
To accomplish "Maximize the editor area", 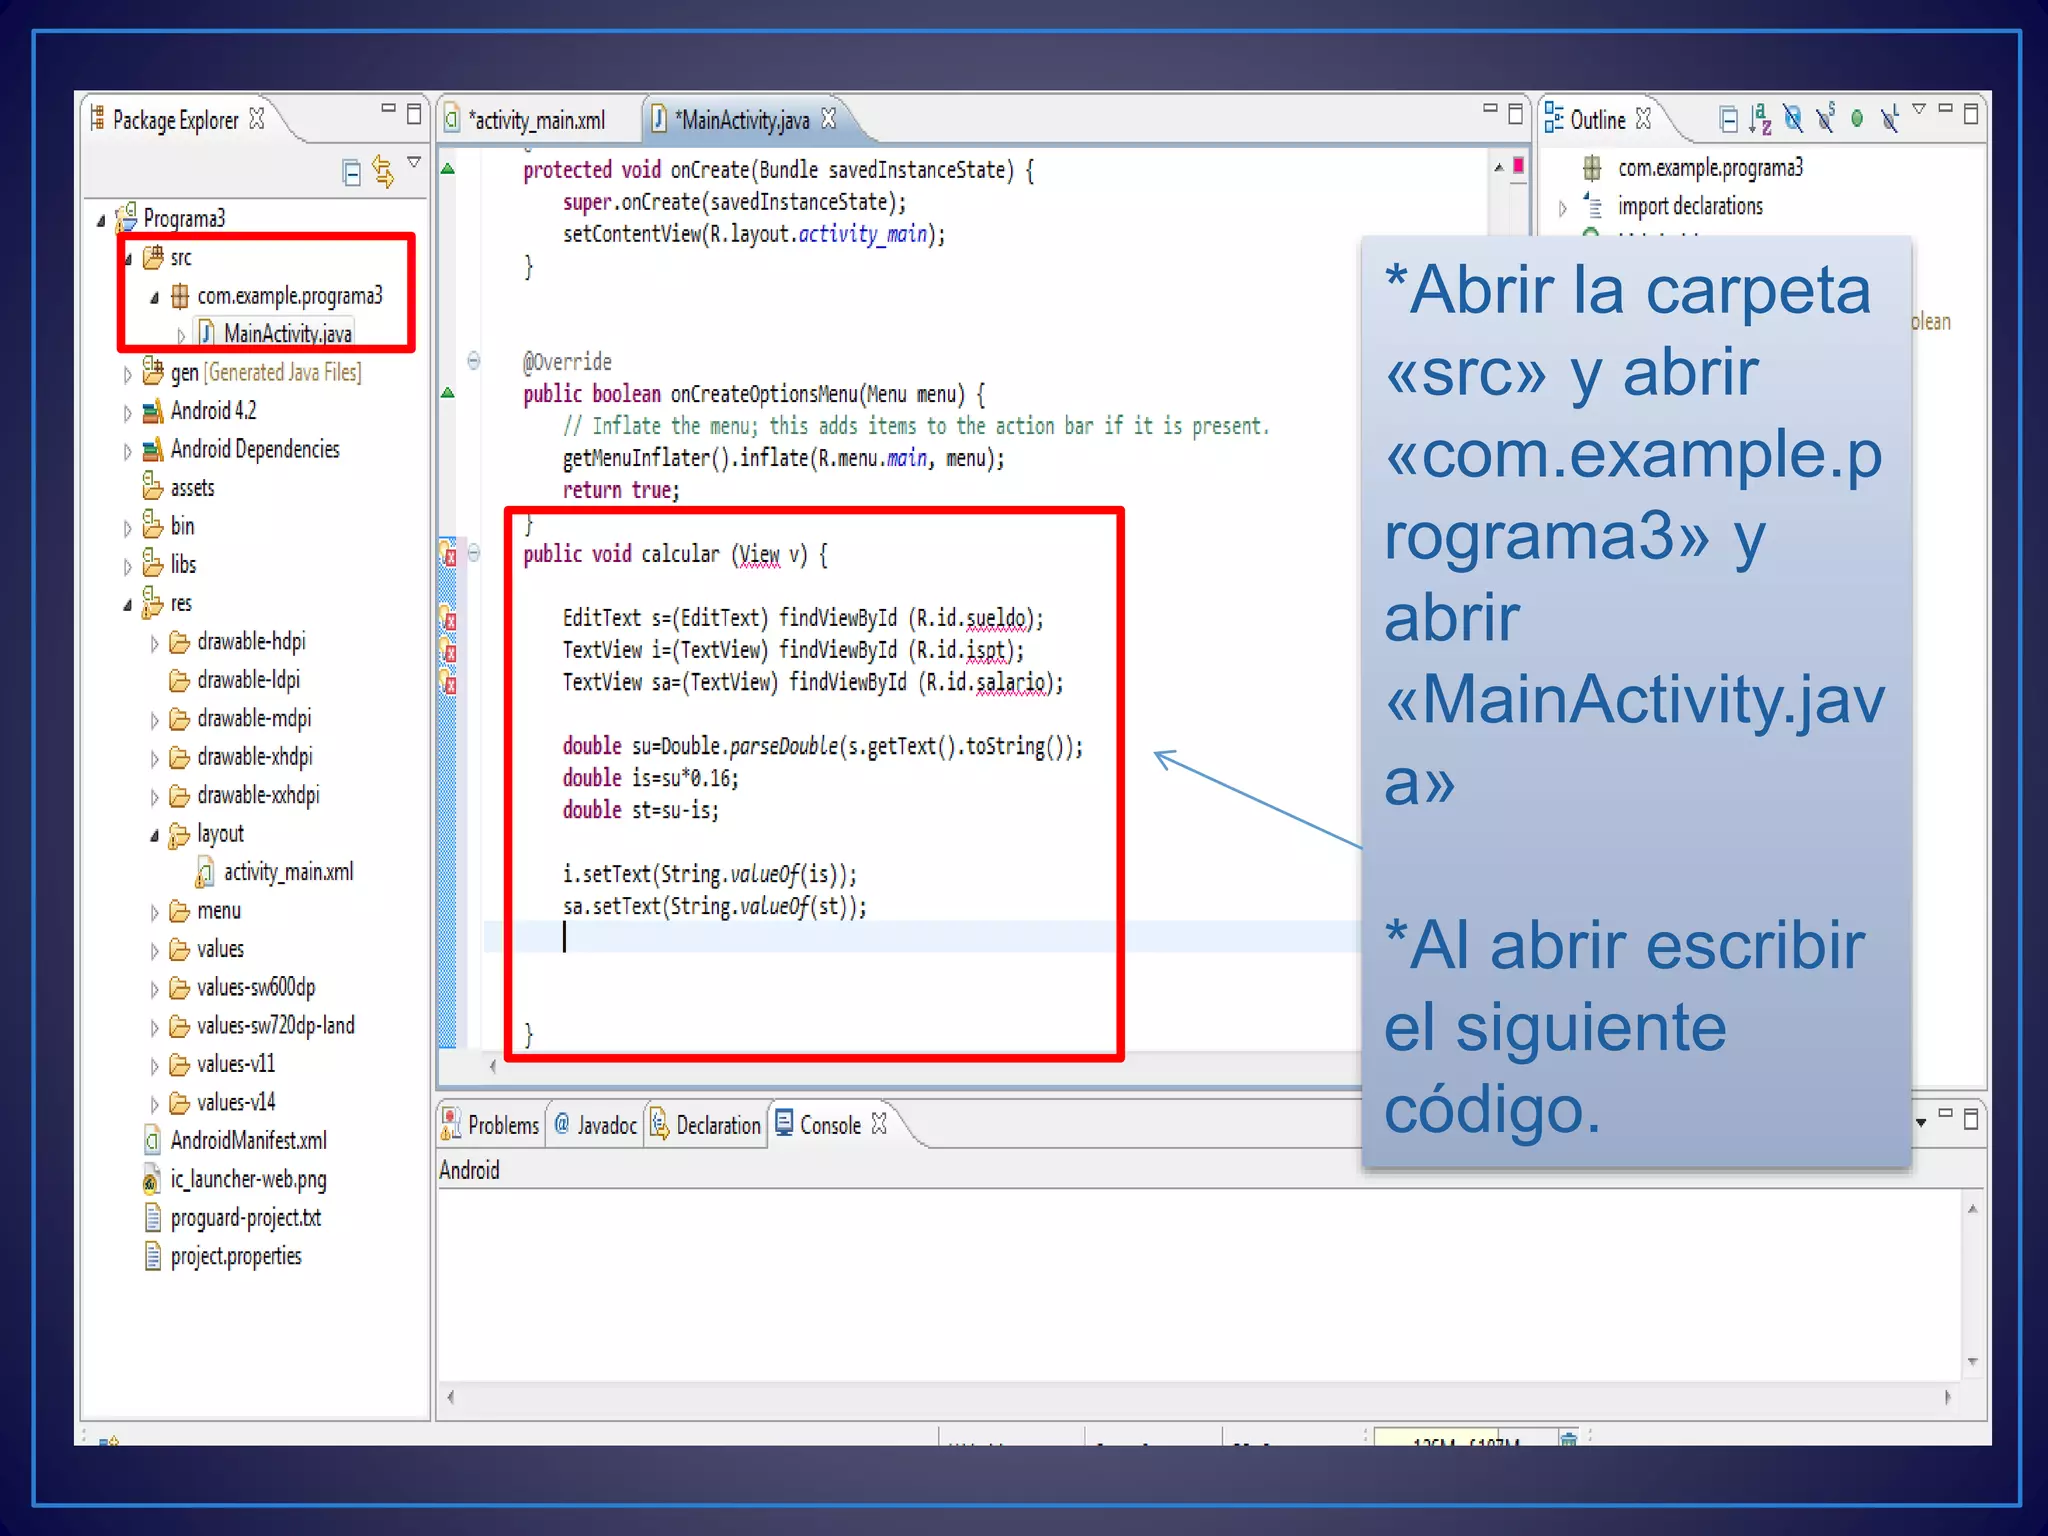I will [x=1516, y=113].
